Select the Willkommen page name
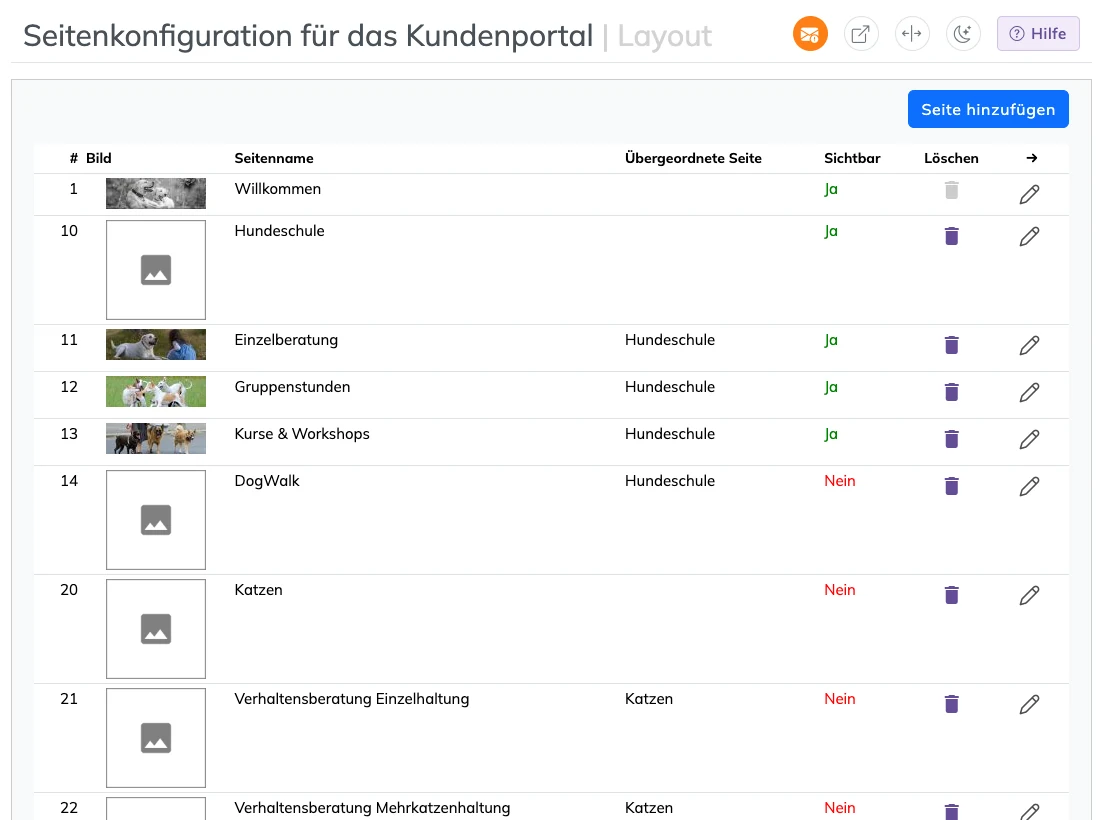 click(x=277, y=189)
